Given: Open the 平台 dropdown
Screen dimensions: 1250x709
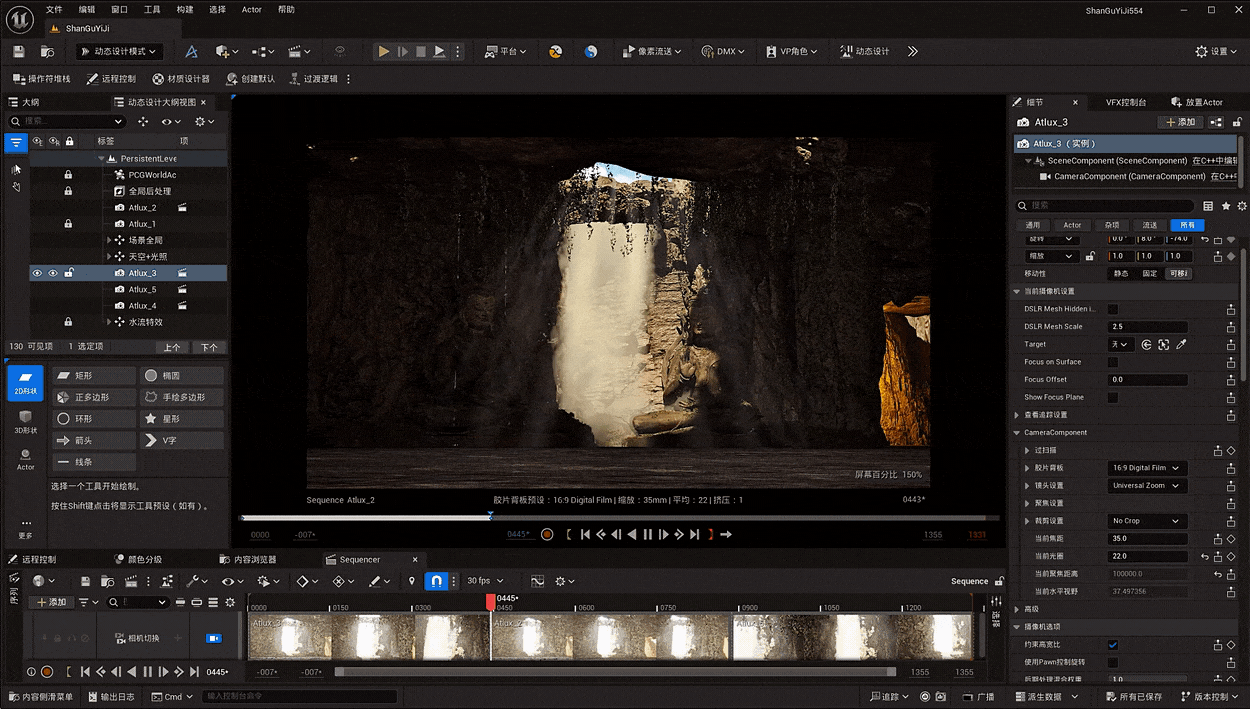Looking at the screenshot, I should click(x=505, y=51).
